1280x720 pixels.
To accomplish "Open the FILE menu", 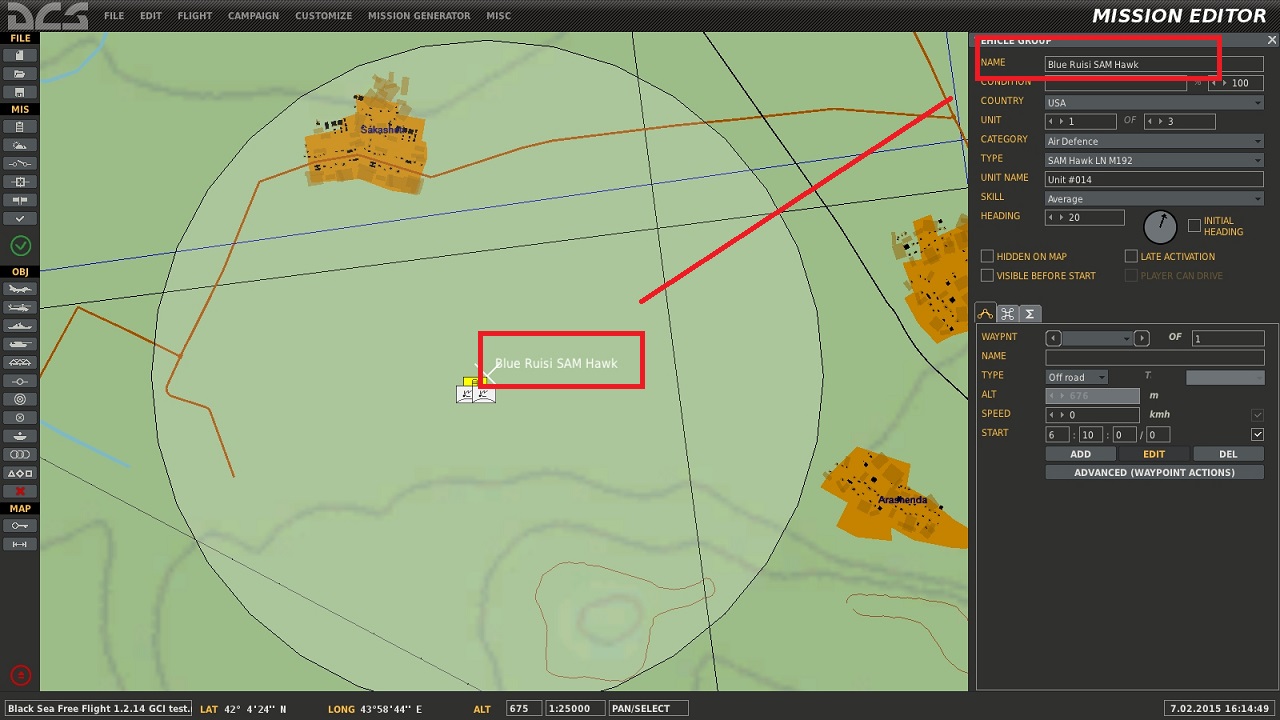I will pos(114,16).
